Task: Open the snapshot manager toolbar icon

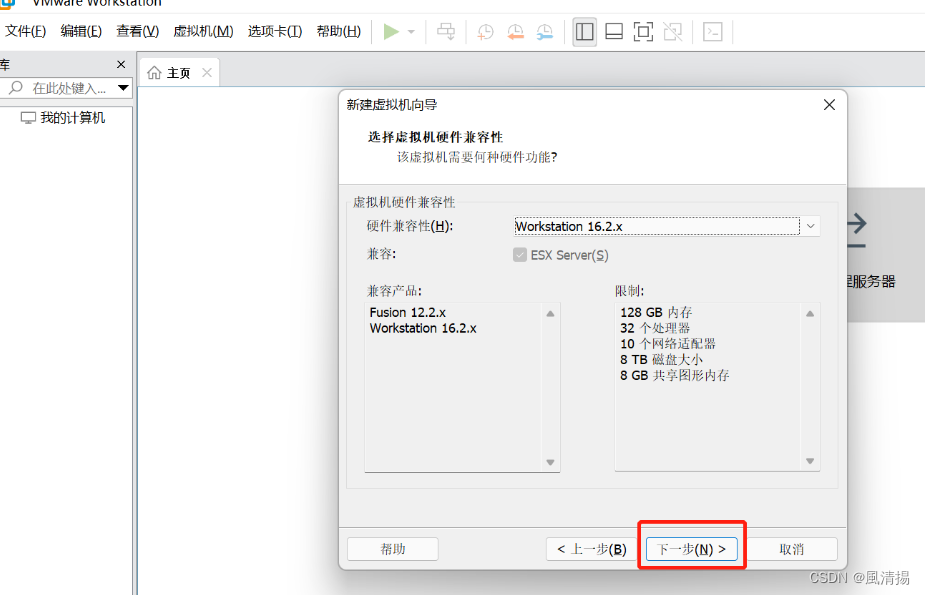Action: (544, 32)
